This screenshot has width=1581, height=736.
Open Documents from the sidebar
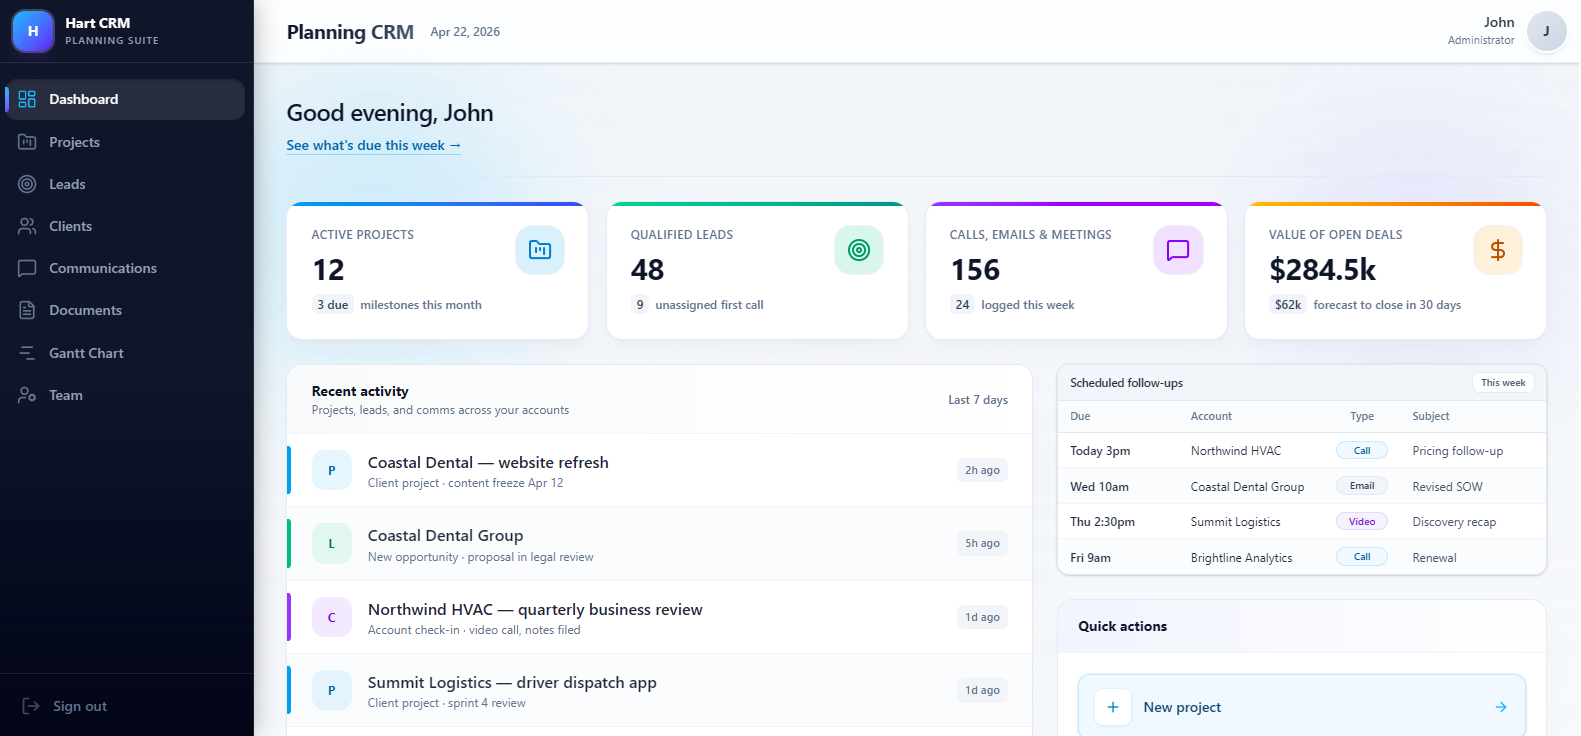click(x=125, y=310)
